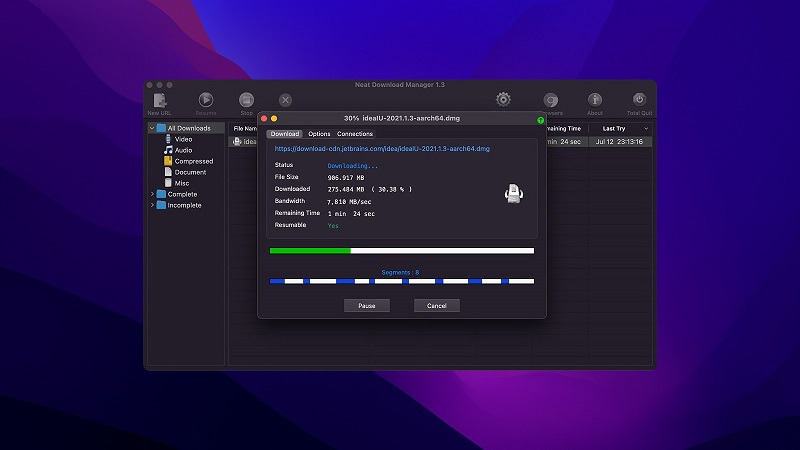Click the Browsers toolbar icon
The image size is (800, 450).
click(x=551, y=100)
